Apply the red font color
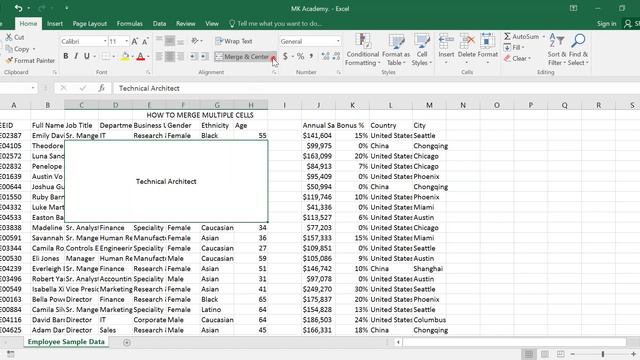The width and height of the screenshot is (640, 360). pos(140,56)
